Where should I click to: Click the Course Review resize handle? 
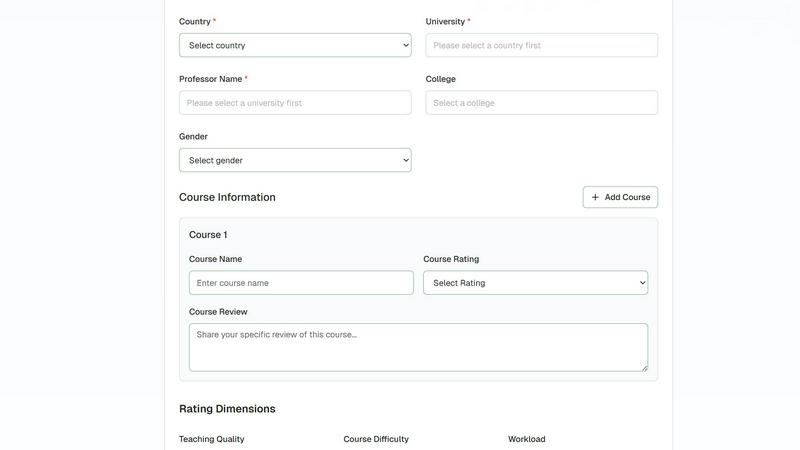coord(644,368)
